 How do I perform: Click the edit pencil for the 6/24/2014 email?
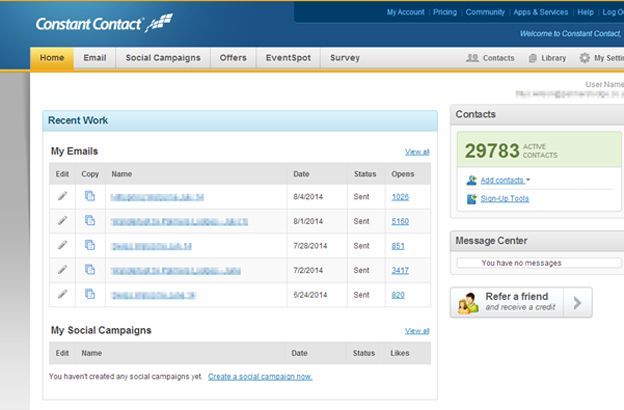click(x=62, y=294)
